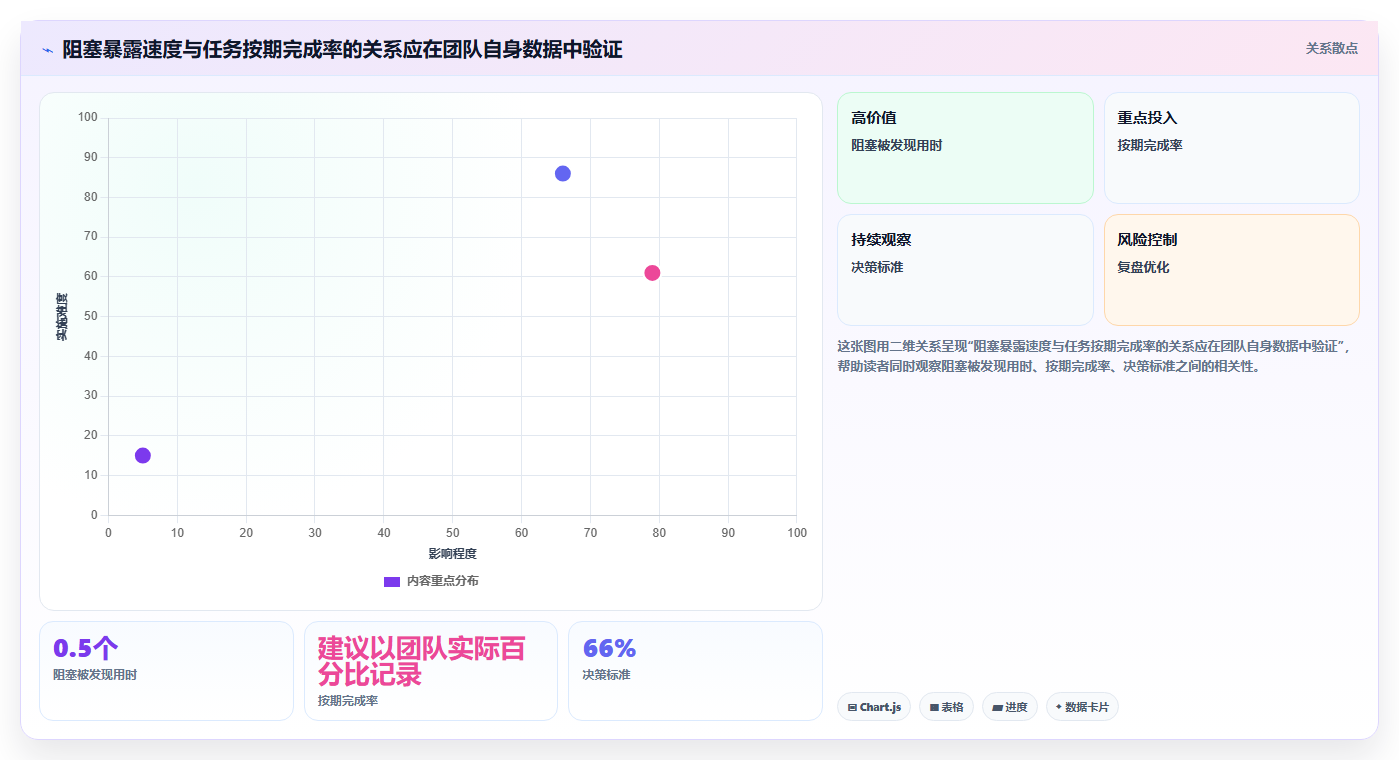Image resolution: width=1399 pixels, height=760 pixels.
Task: Select the pink data point near 61
Action: pyautogui.click(x=652, y=273)
